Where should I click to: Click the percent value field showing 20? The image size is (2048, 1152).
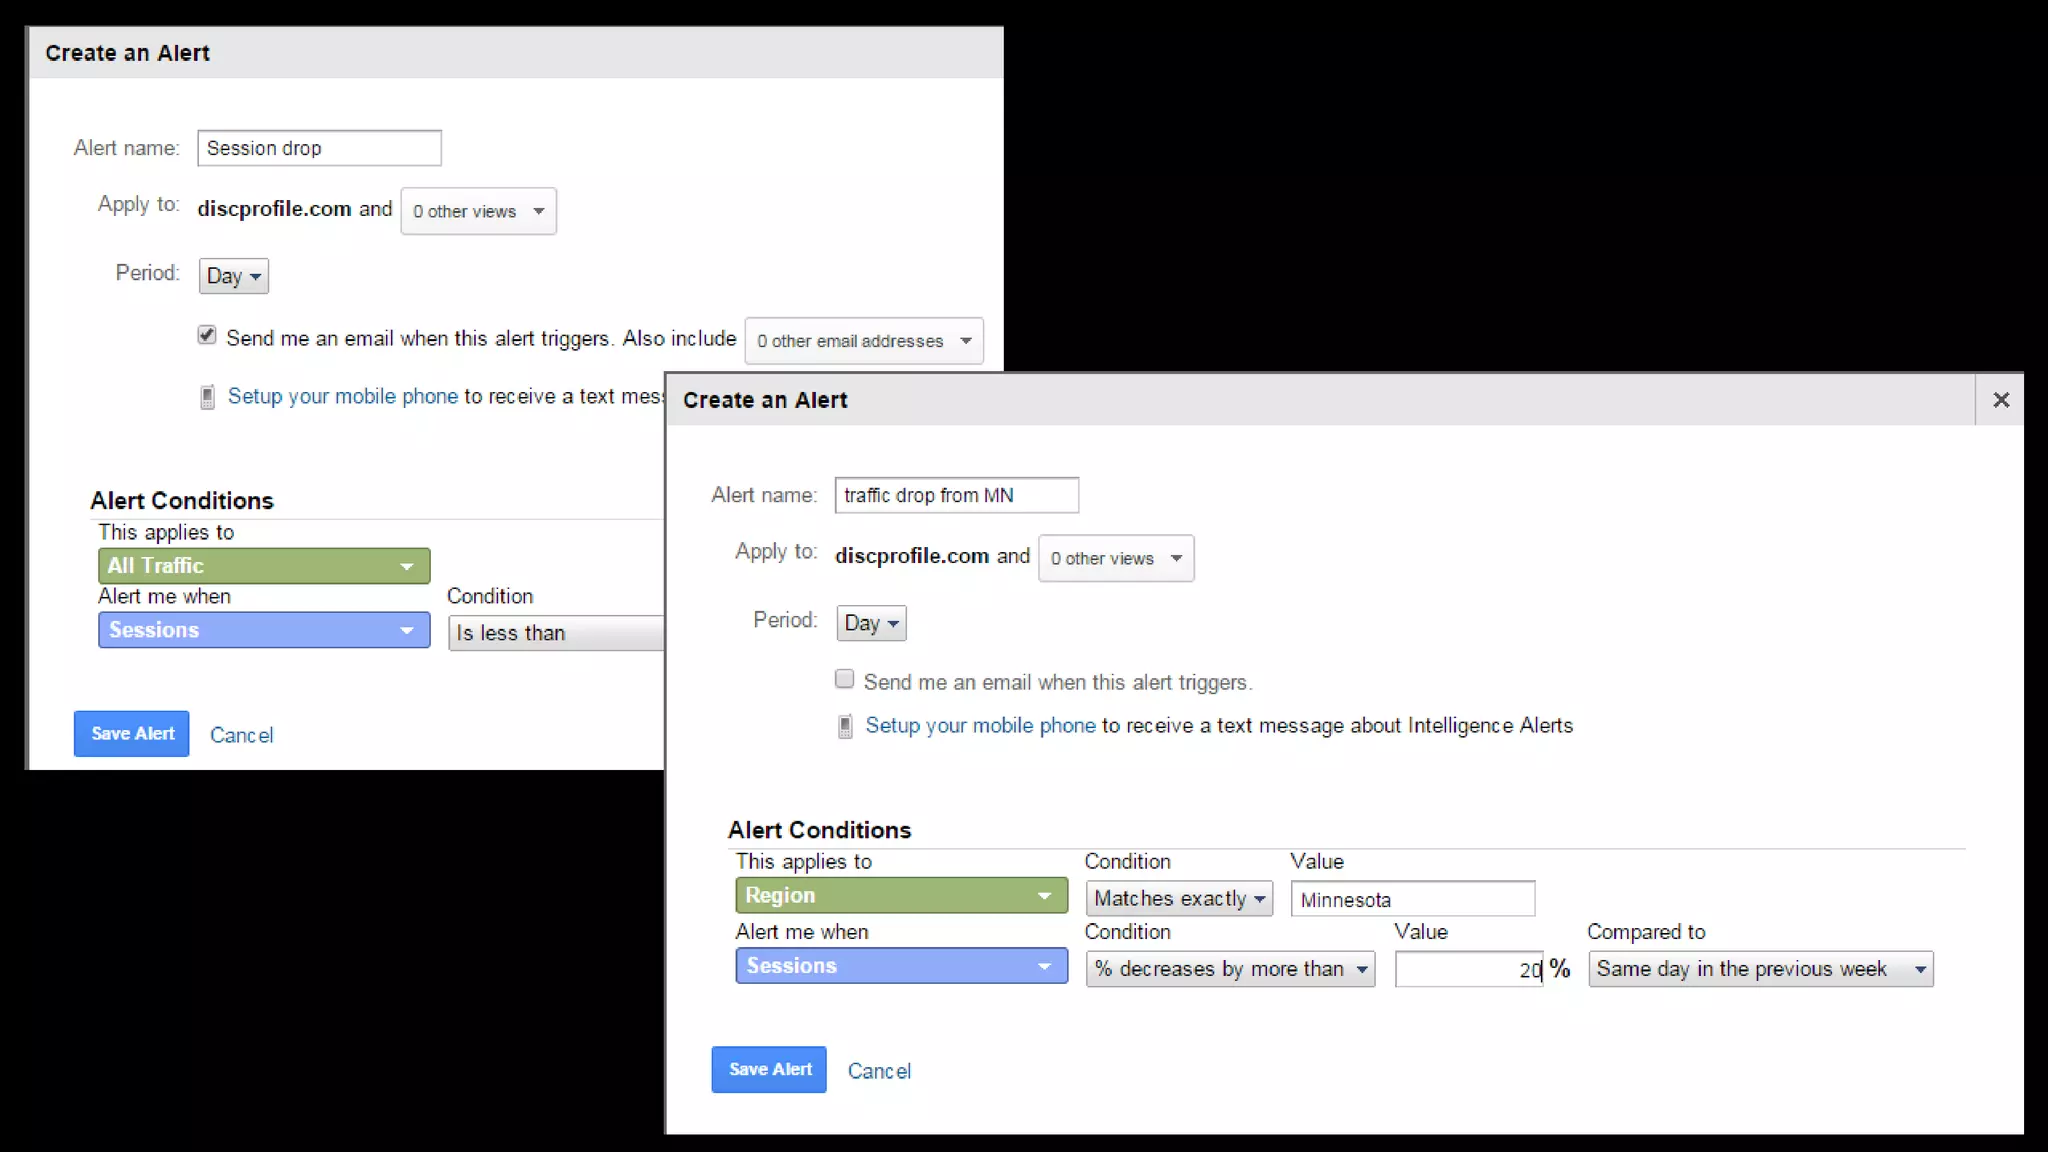coord(1468,969)
